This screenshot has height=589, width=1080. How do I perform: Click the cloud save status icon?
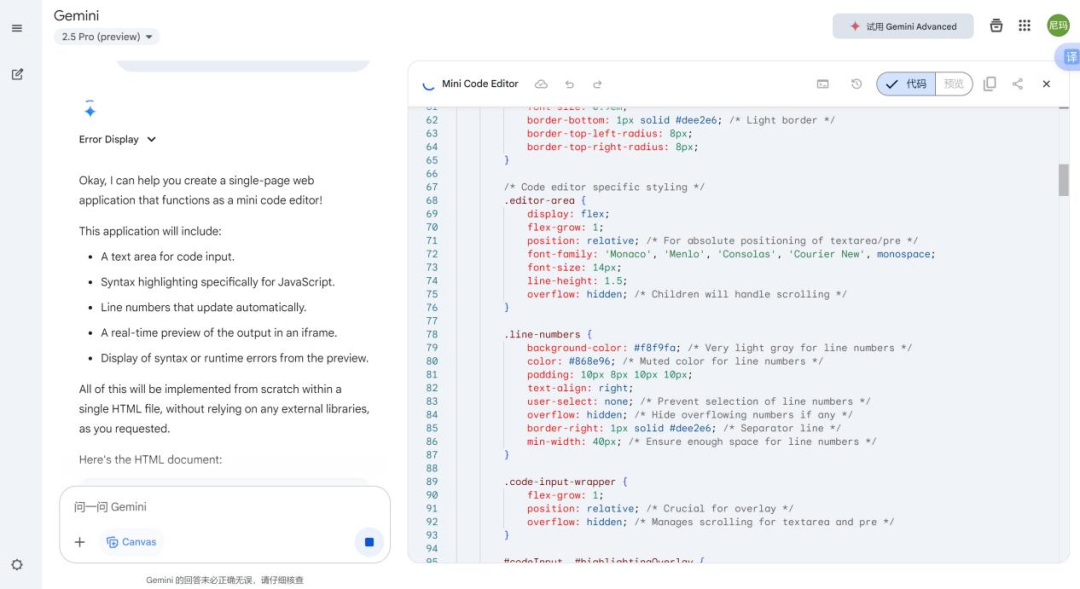coord(541,84)
